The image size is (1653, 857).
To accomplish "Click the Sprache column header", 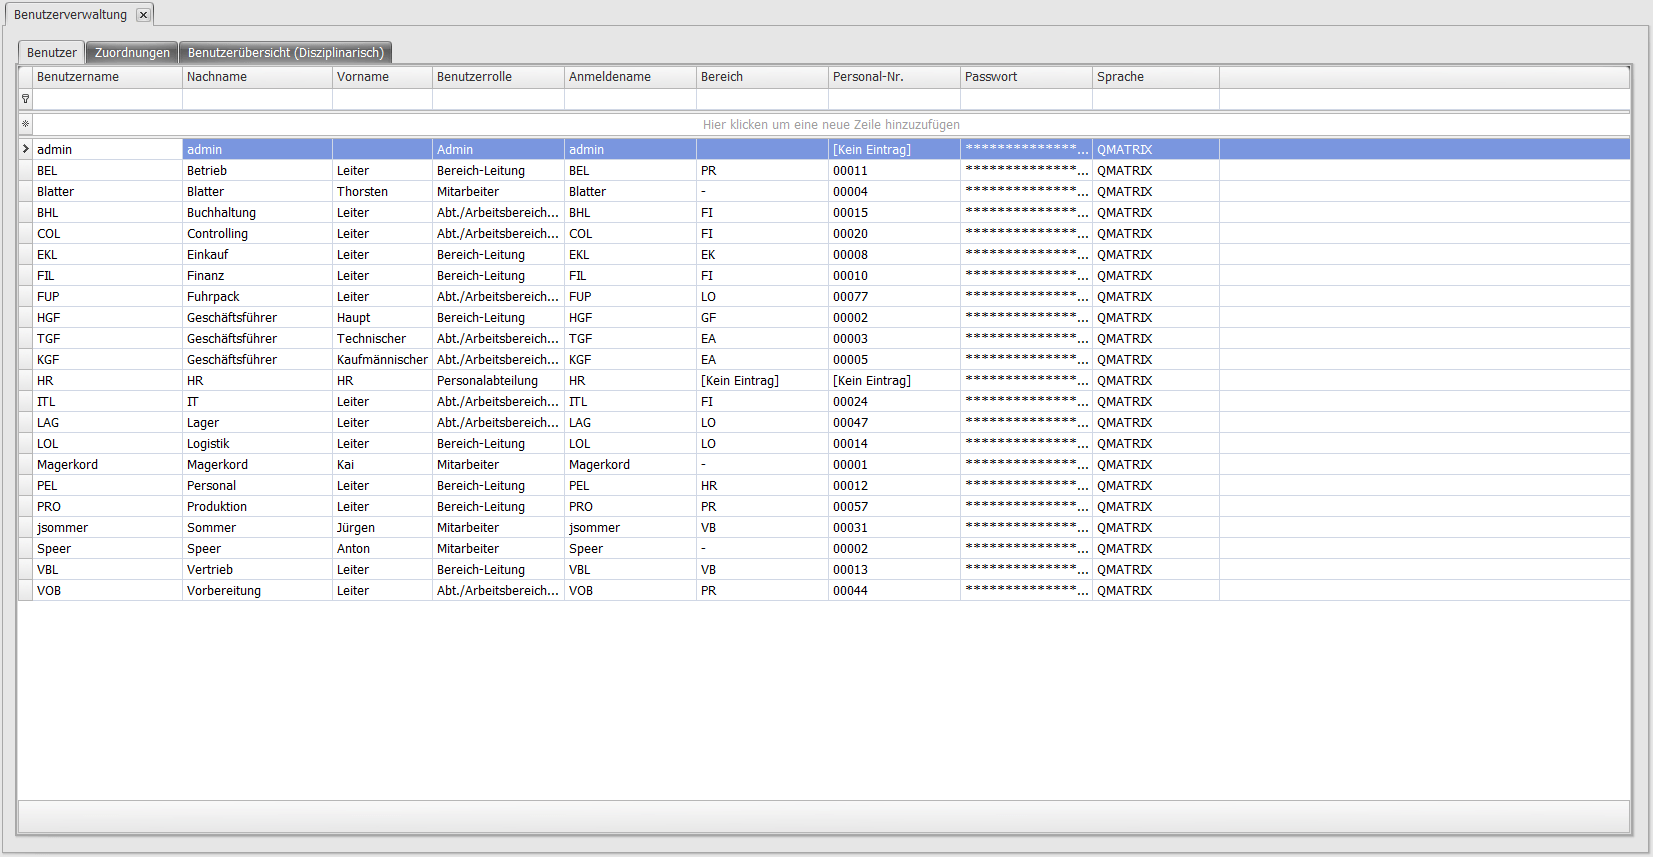I will tap(1154, 77).
